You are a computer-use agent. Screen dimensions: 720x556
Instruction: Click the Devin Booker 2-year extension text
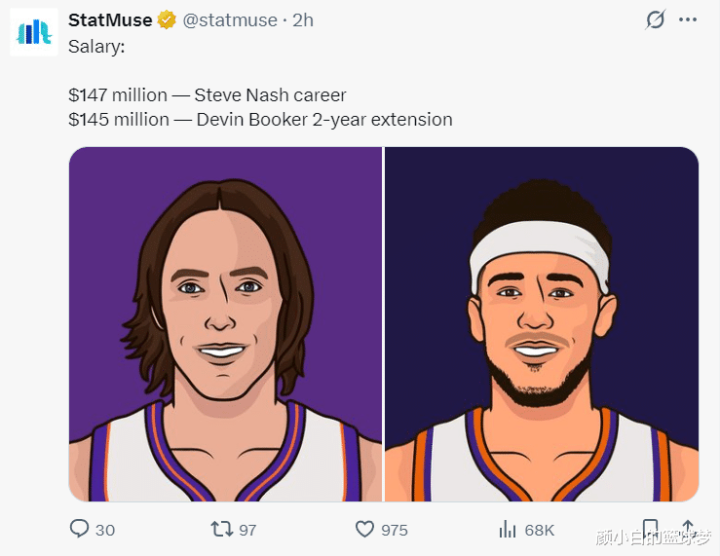click(x=324, y=120)
